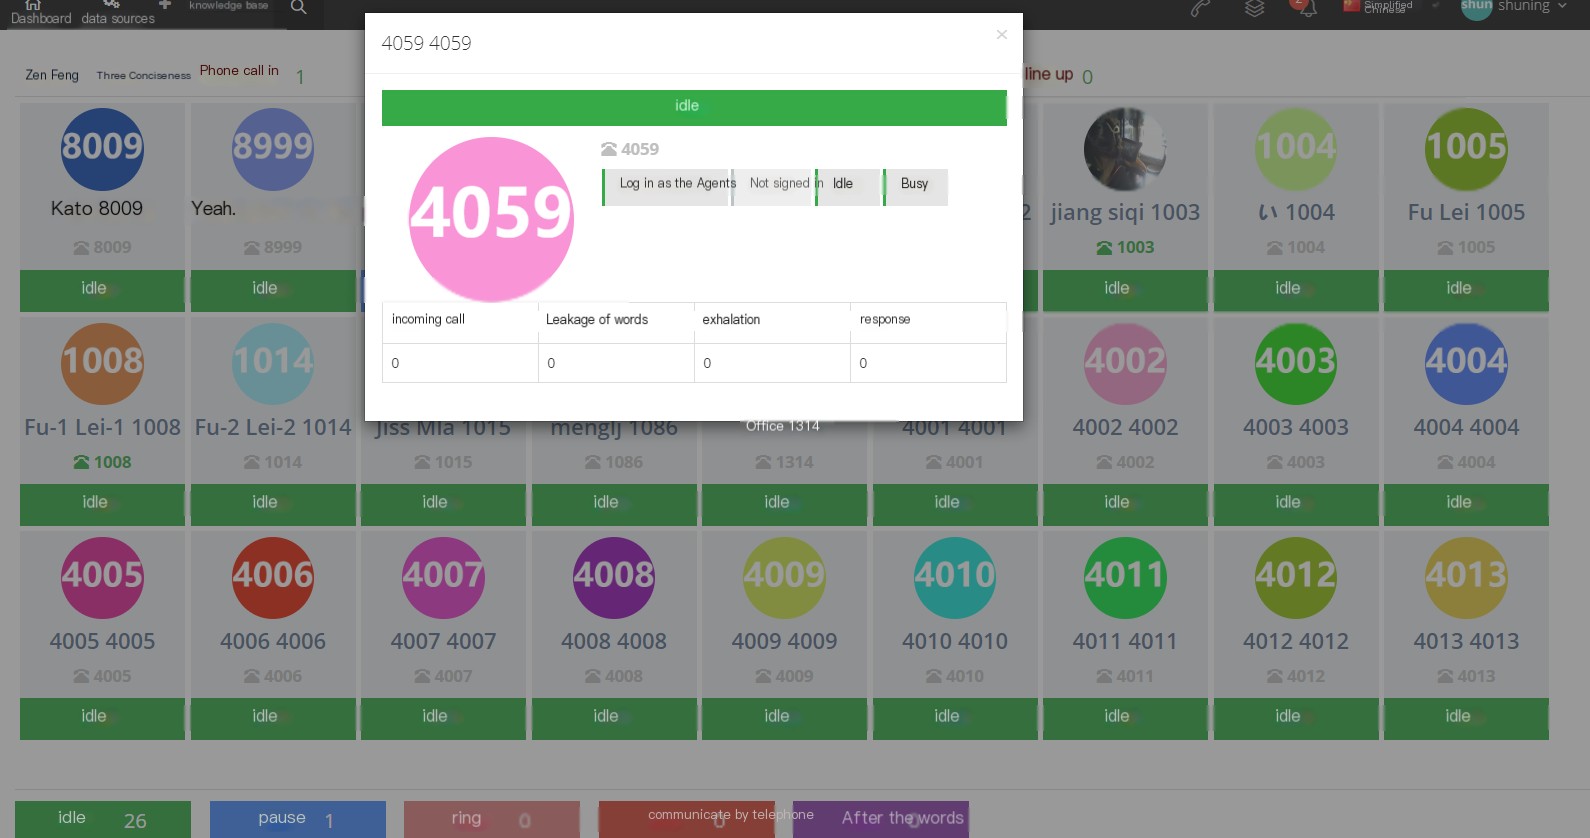Select the 4013 agent avatar circle
1590x838 pixels.
click(1466, 577)
